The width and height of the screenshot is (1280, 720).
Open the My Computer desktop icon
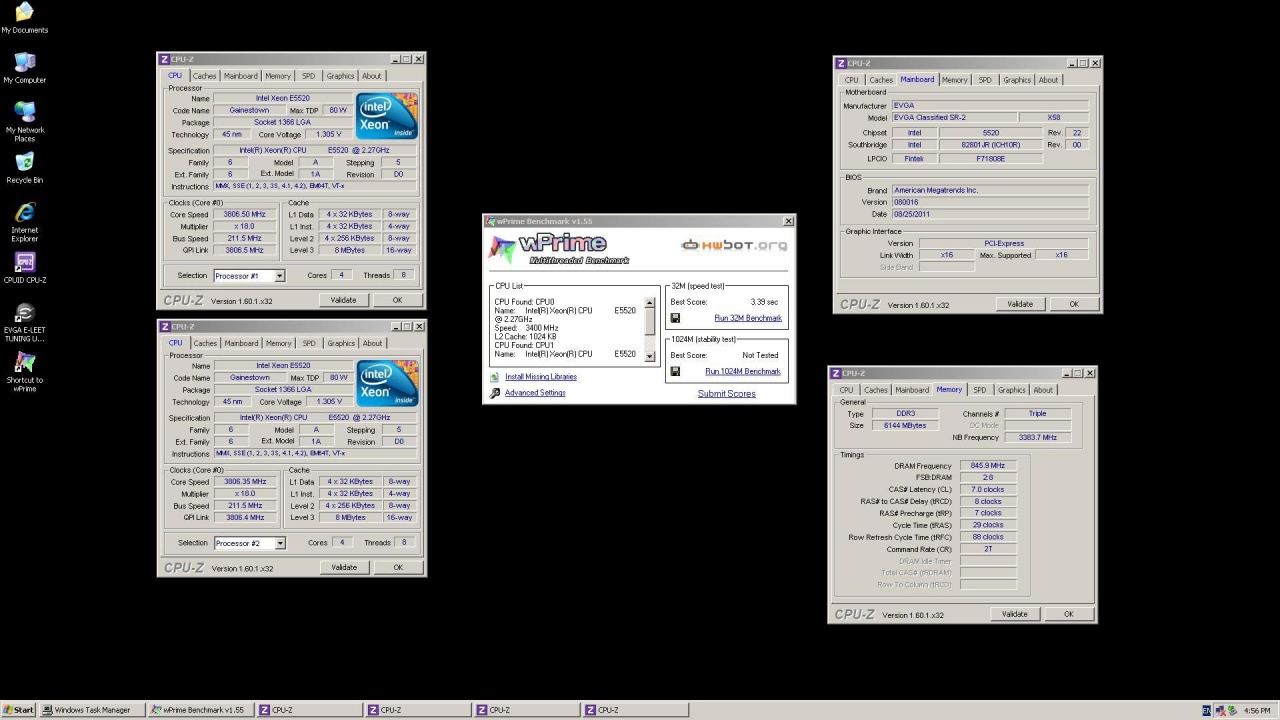pyautogui.click(x=24, y=68)
